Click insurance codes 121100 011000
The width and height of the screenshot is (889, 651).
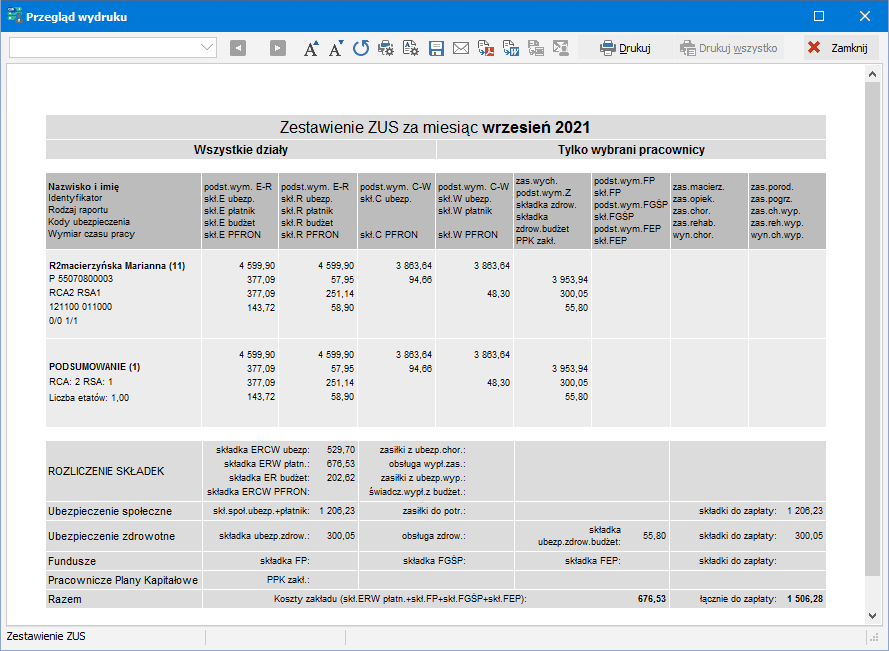(x=81, y=307)
